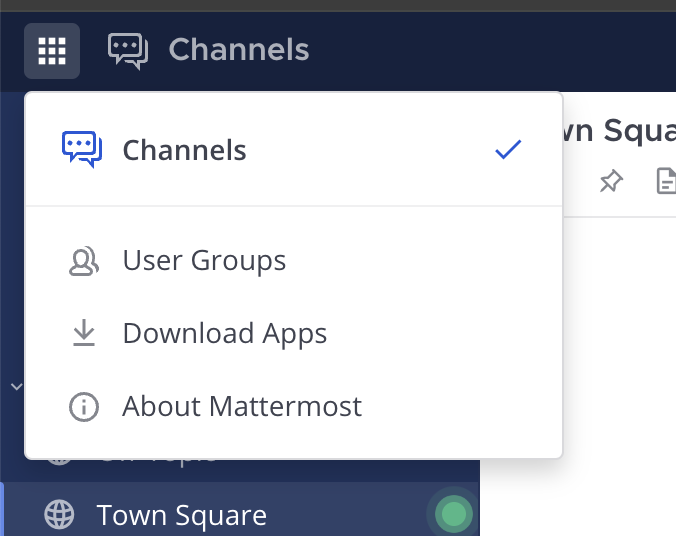Click the Channels checkmark indicator
Viewport: 676px width, 536px height.
[508, 150]
